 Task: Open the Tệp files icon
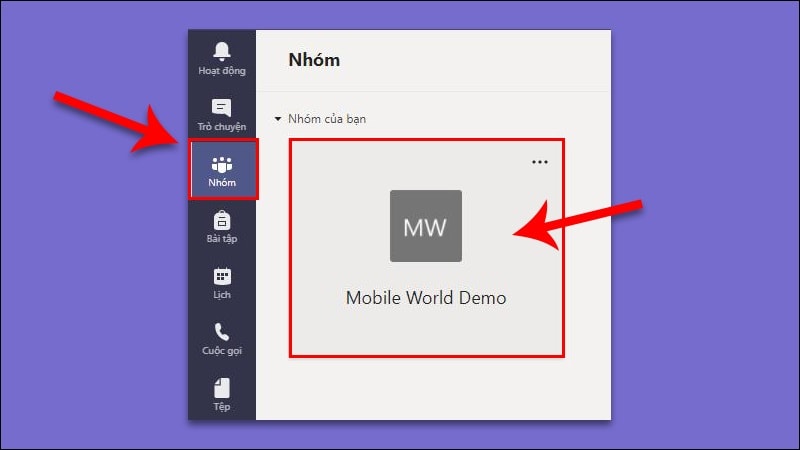[x=221, y=388]
